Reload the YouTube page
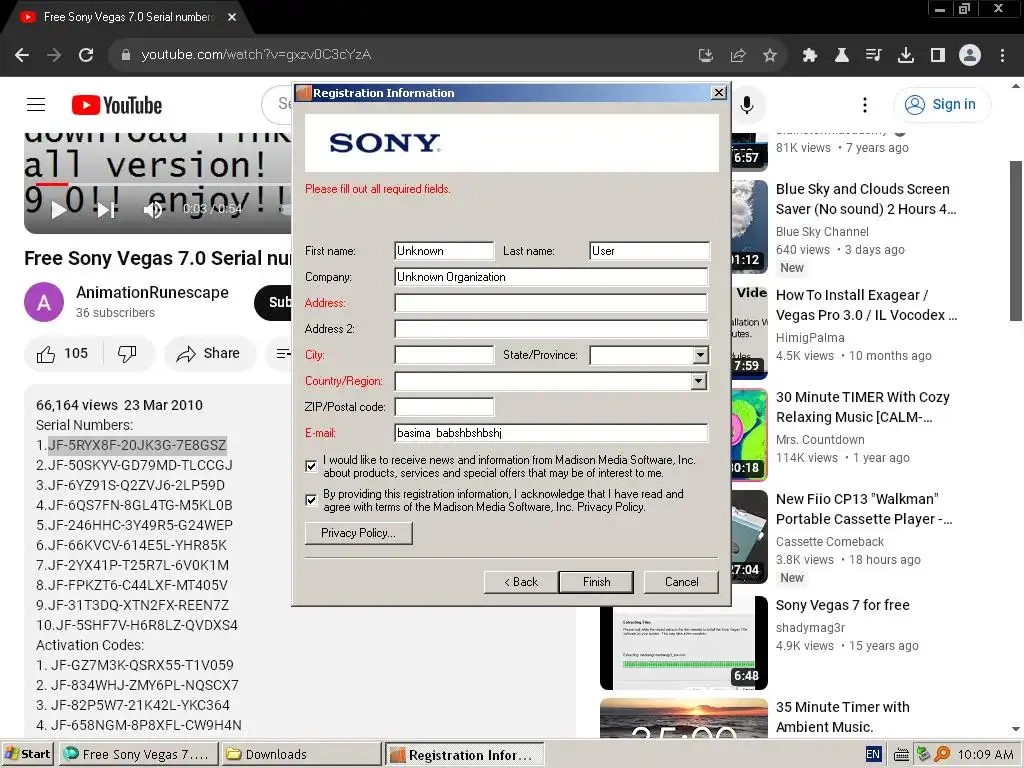 86,55
